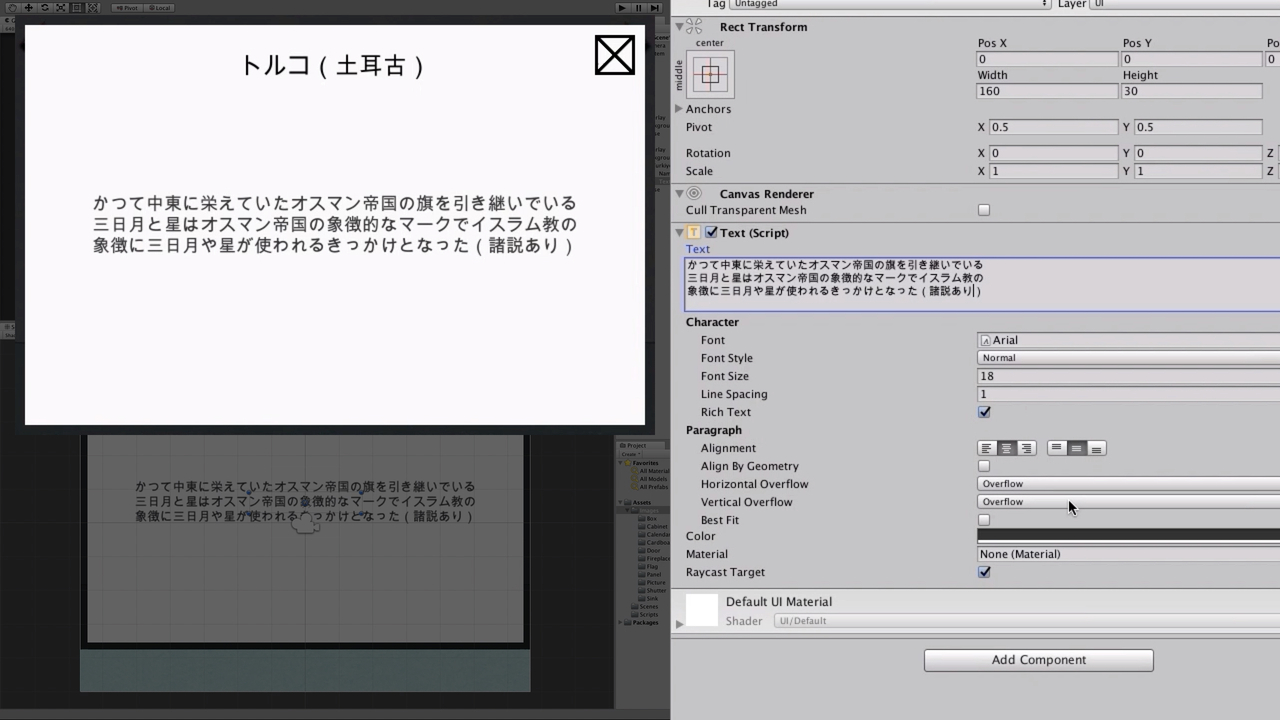Image resolution: width=1280 pixels, height=720 pixels.
Task: Select the left horizontal text alignment icon
Action: coord(987,448)
